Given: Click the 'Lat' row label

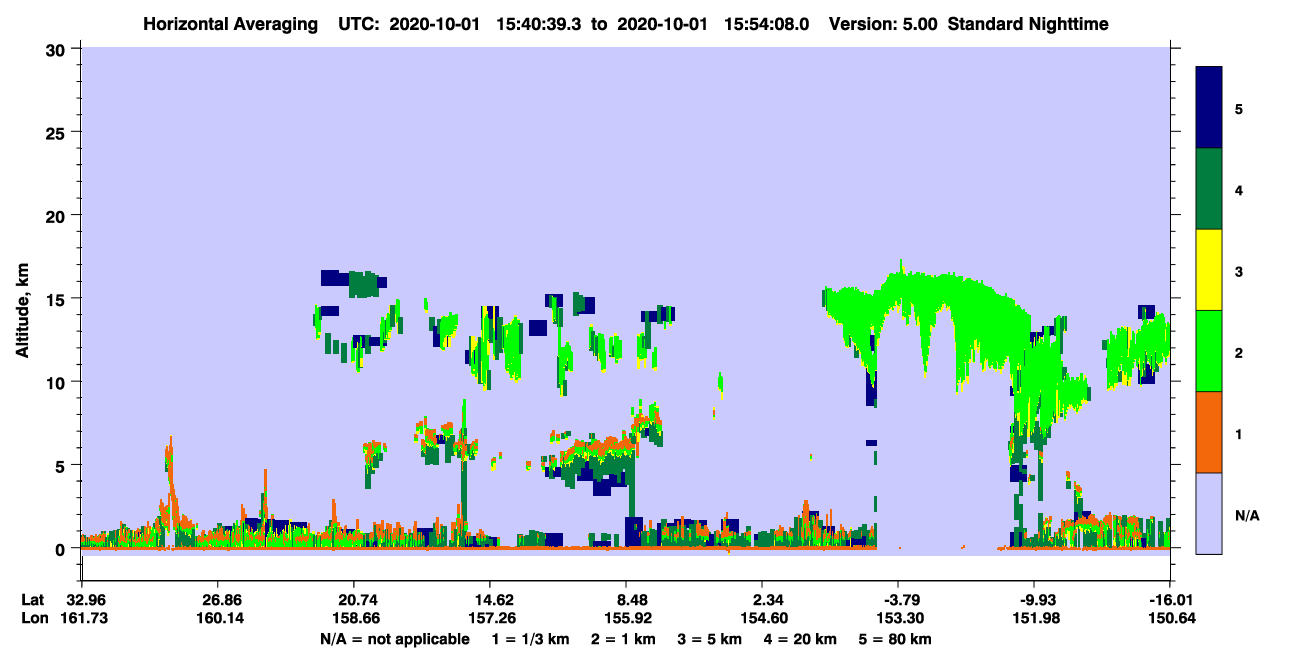Looking at the screenshot, I should click(33, 600).
